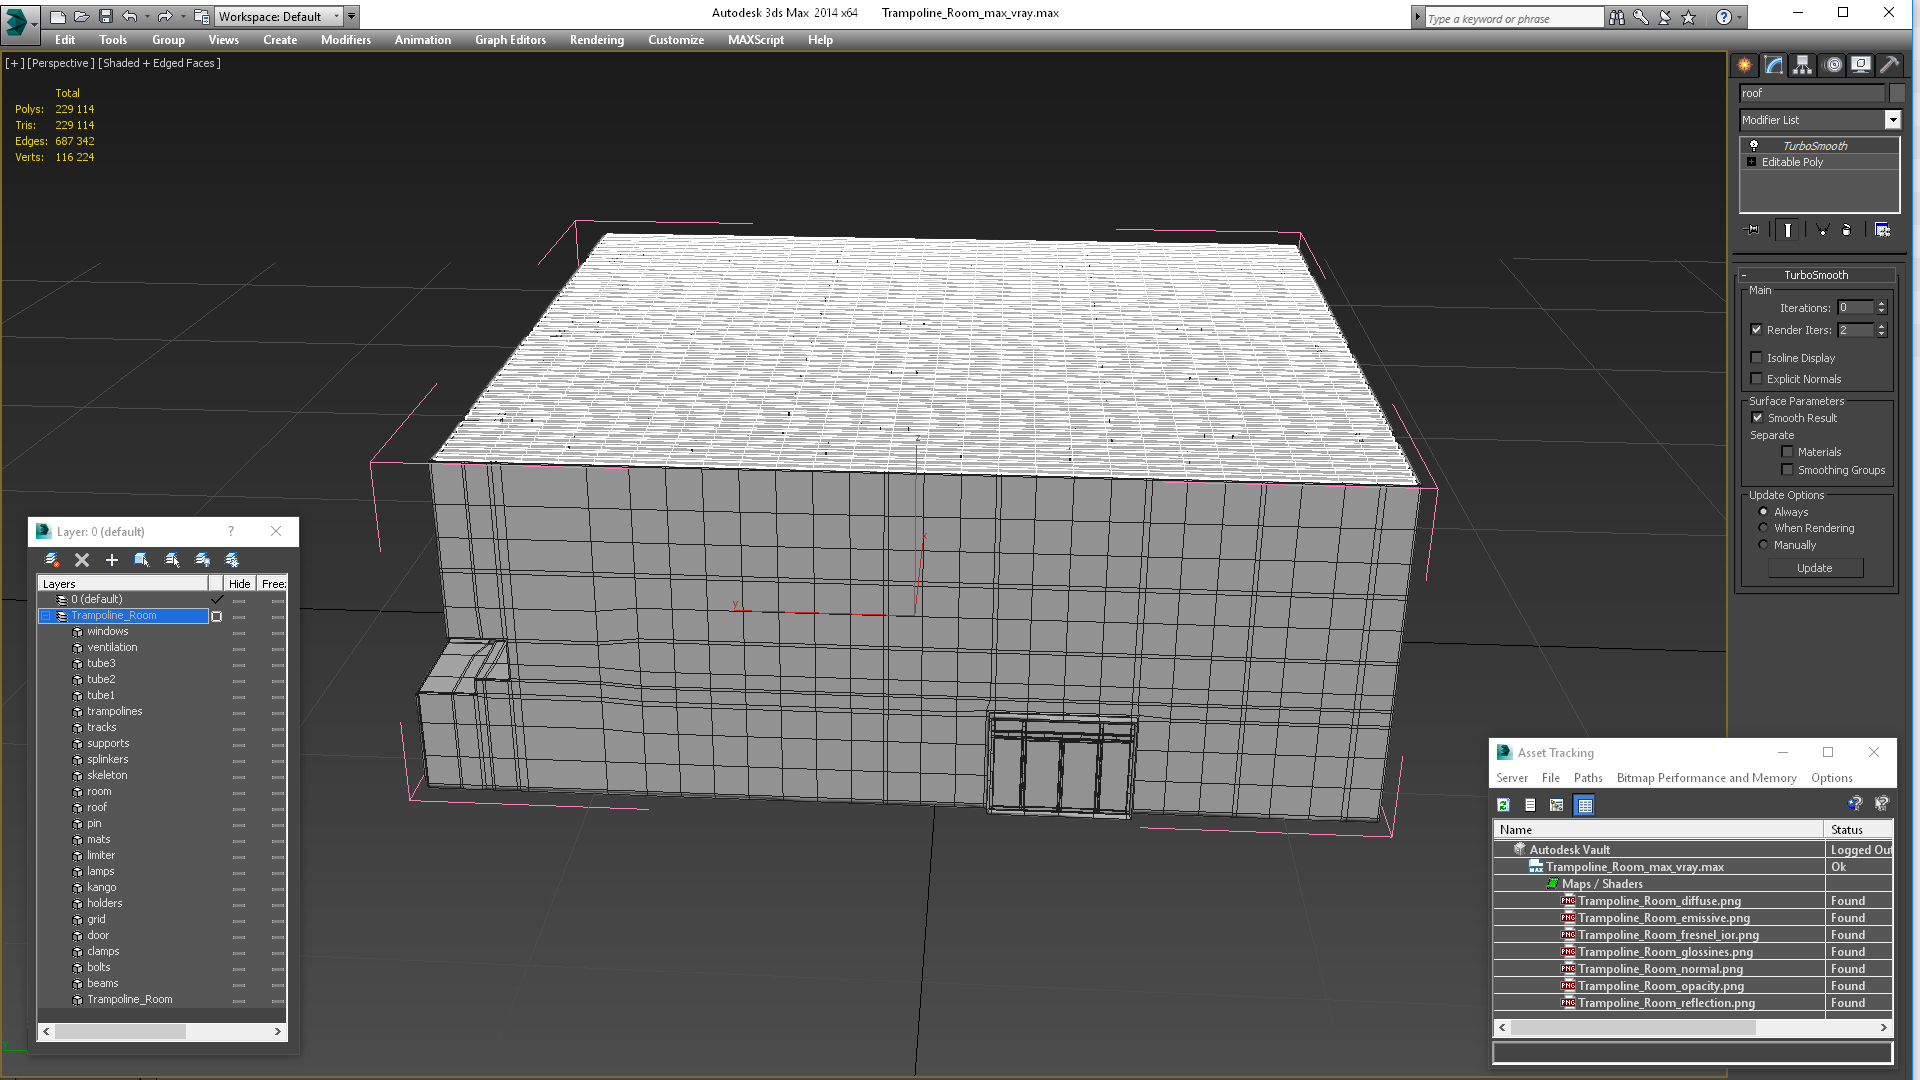Viewport: 1920px width, 1080px height.
Task: Freeze/unfreeze all layers icon
Action: [232, 560]
